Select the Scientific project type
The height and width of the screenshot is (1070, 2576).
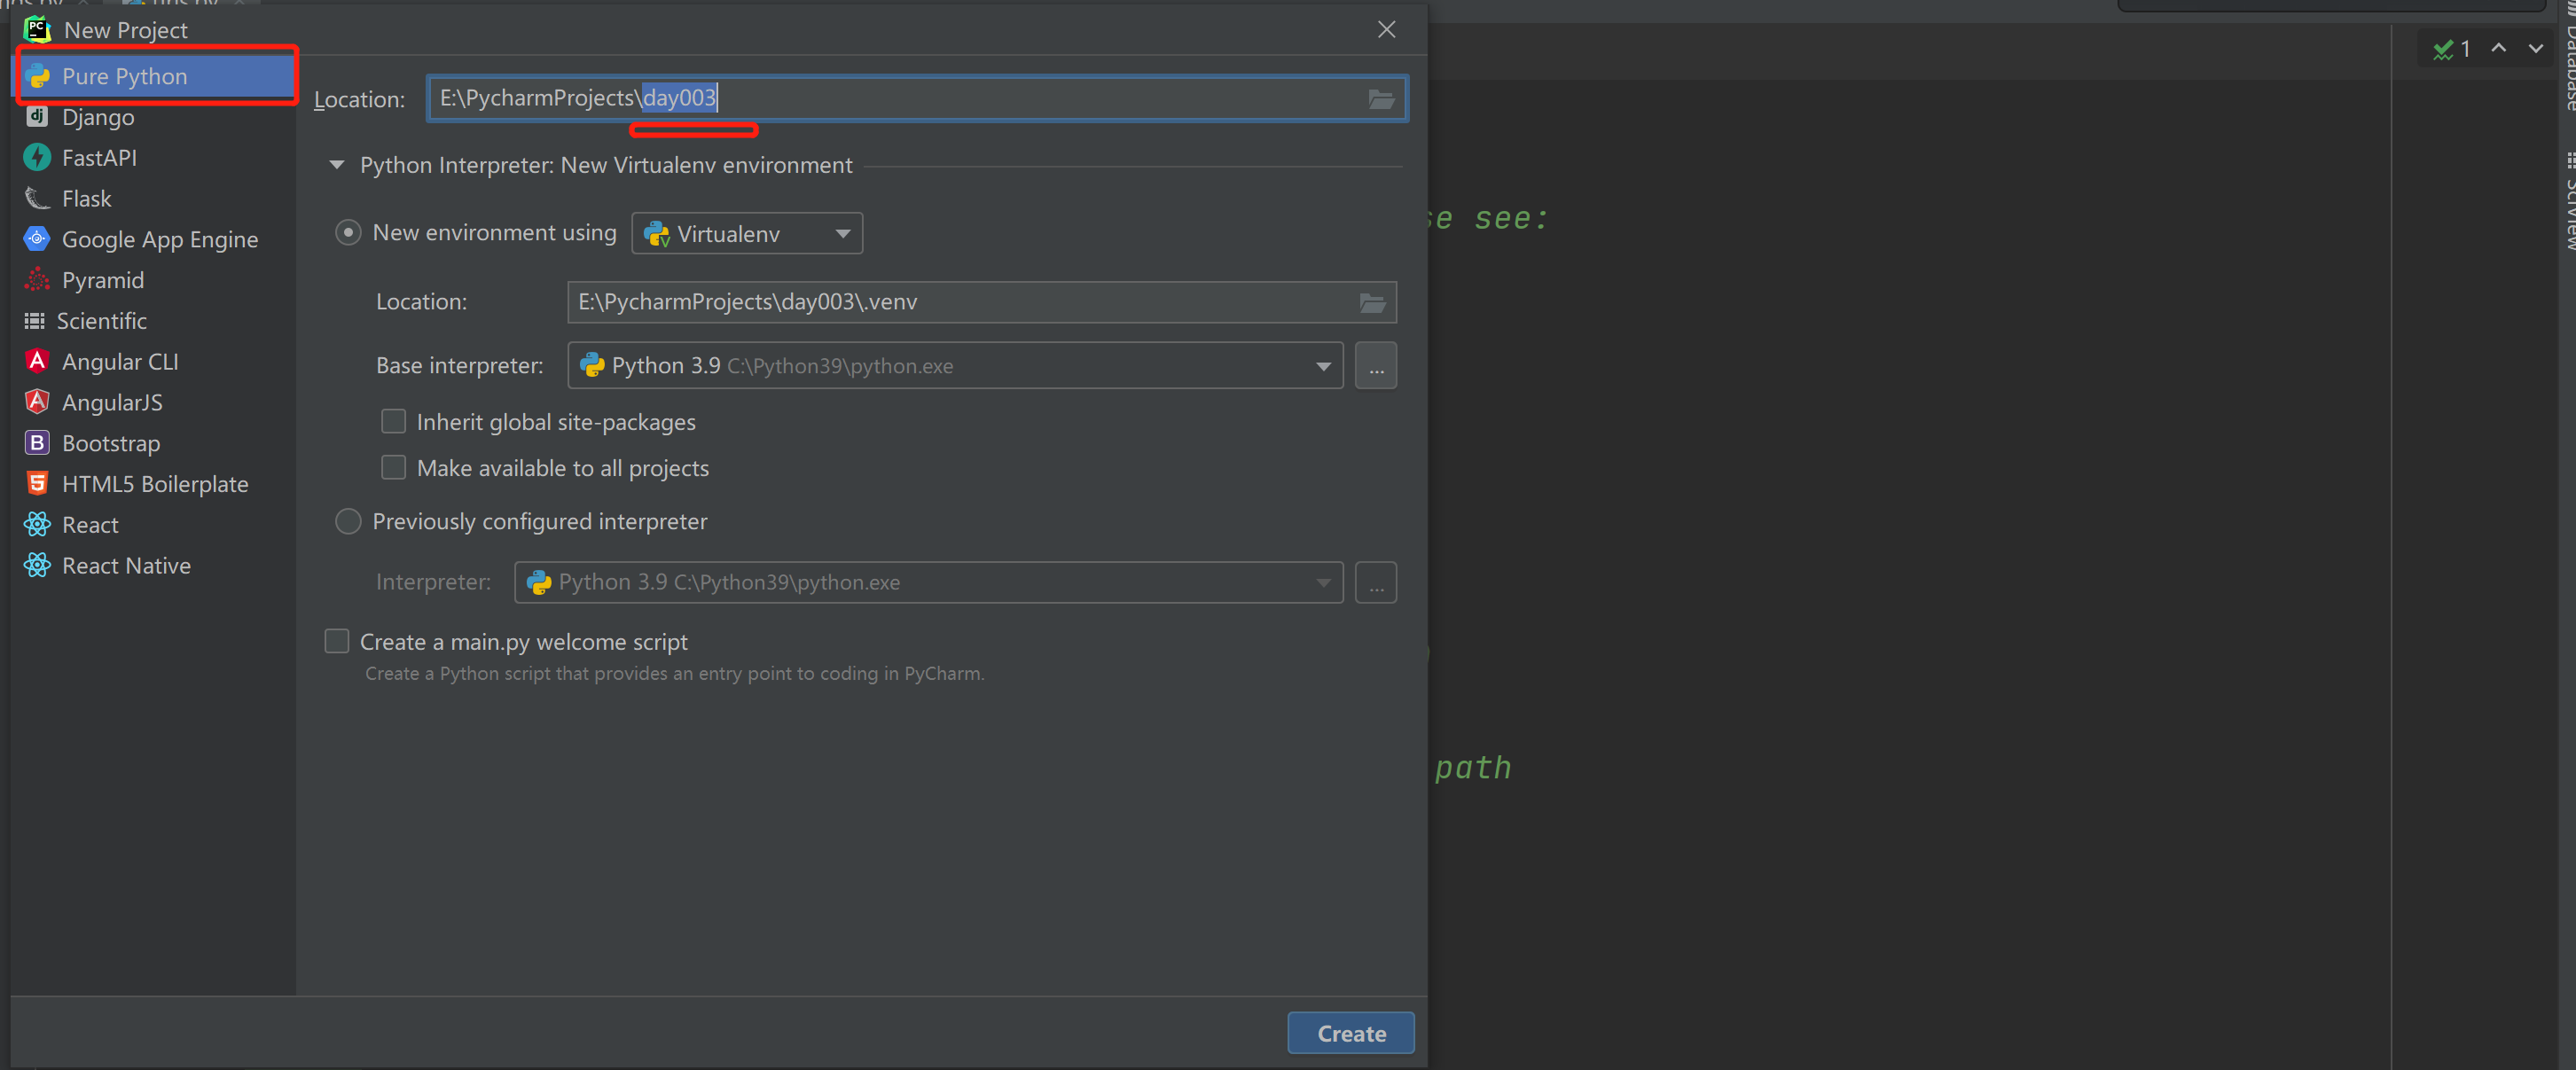tap(154, 321)
